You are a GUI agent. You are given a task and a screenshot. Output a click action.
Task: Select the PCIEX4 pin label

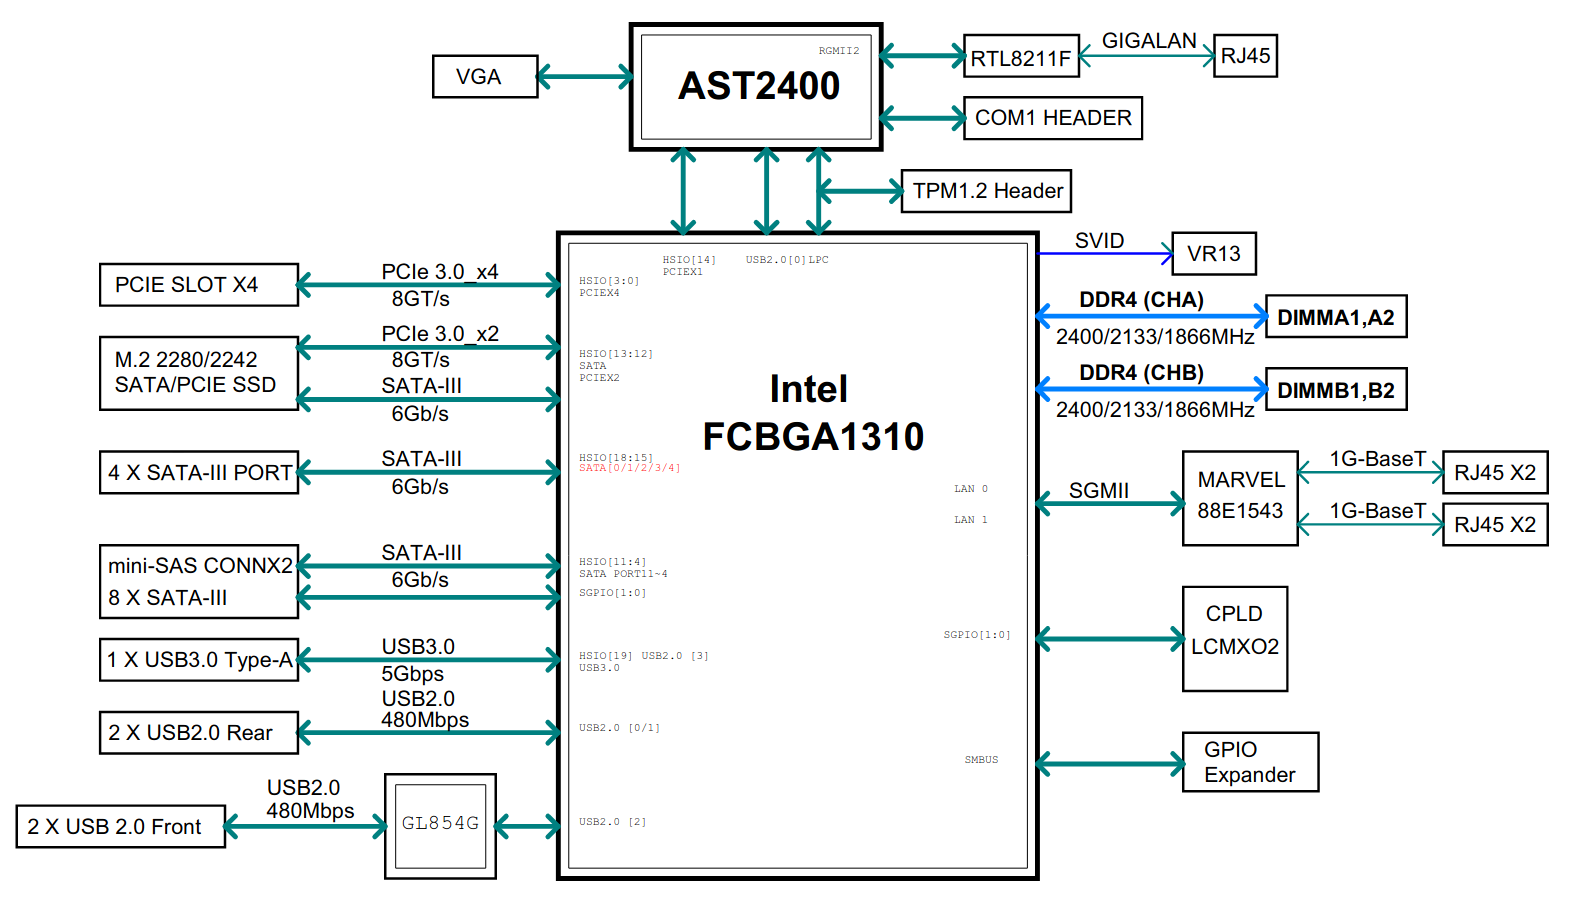[x=599, y=293]
